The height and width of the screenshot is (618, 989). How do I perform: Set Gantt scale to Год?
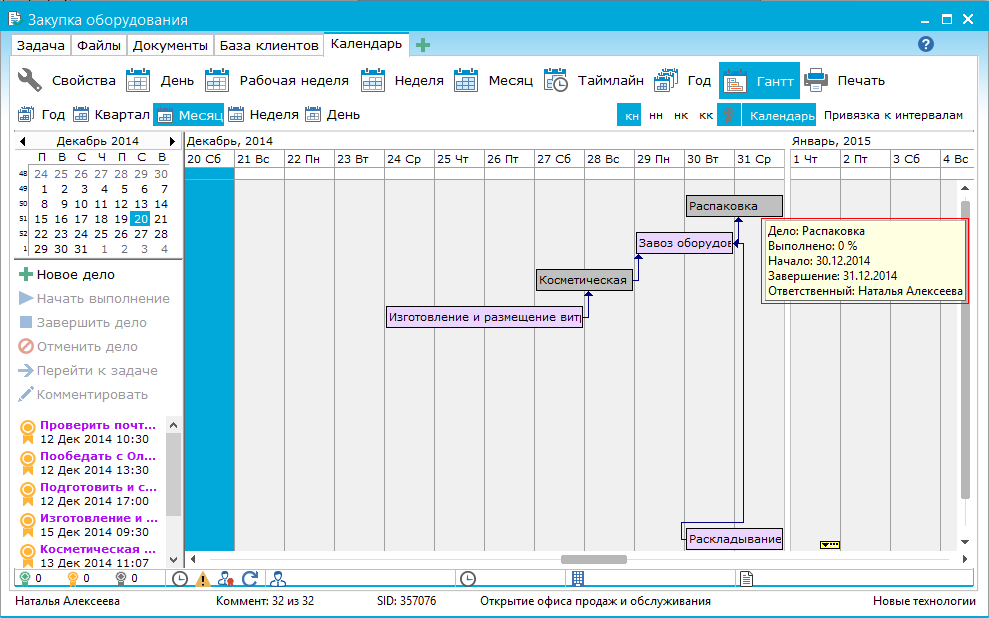pyautogui.click(x=42, y=115)
